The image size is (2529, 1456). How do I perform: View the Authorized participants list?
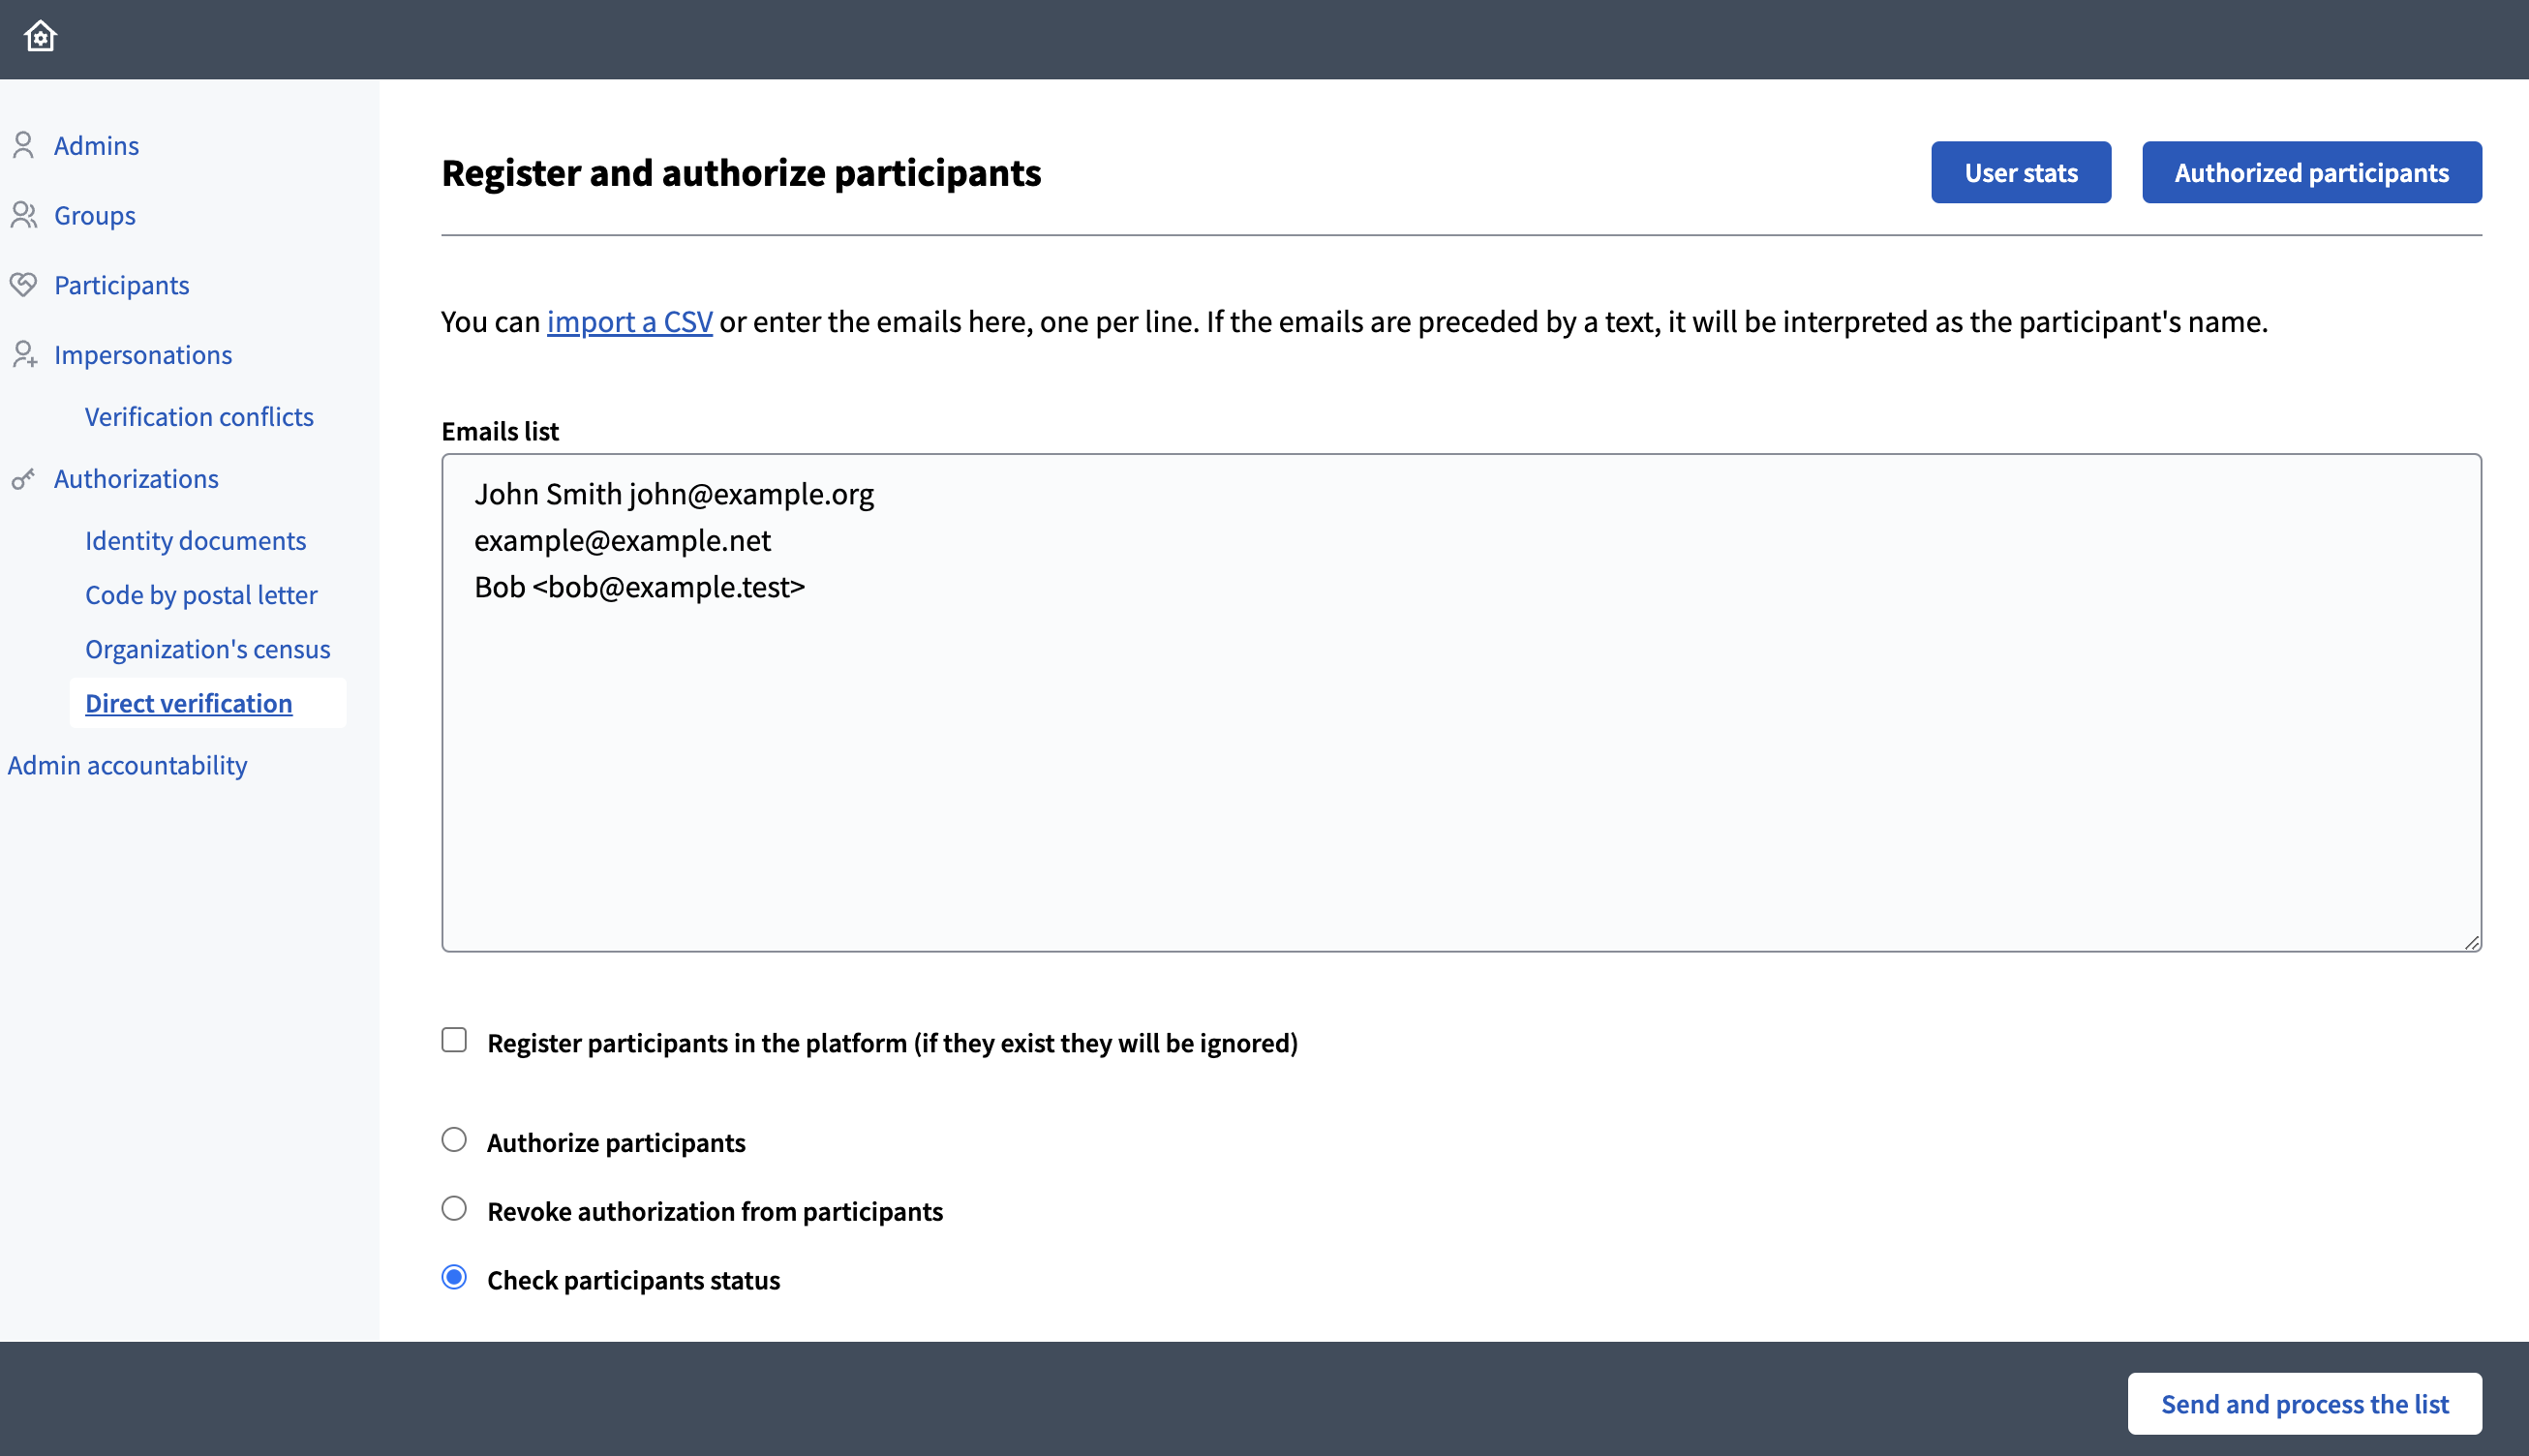pos(2311,173)
